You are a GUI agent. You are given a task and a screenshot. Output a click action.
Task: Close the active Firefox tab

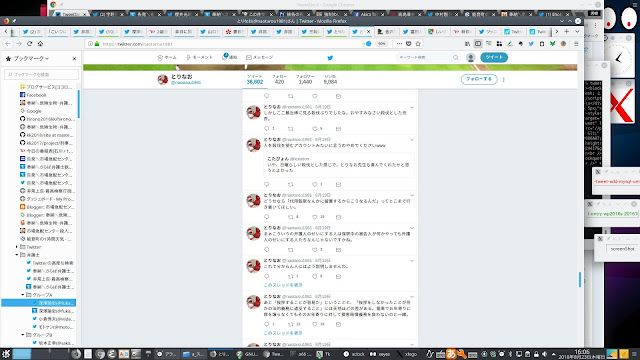(369, 31)
